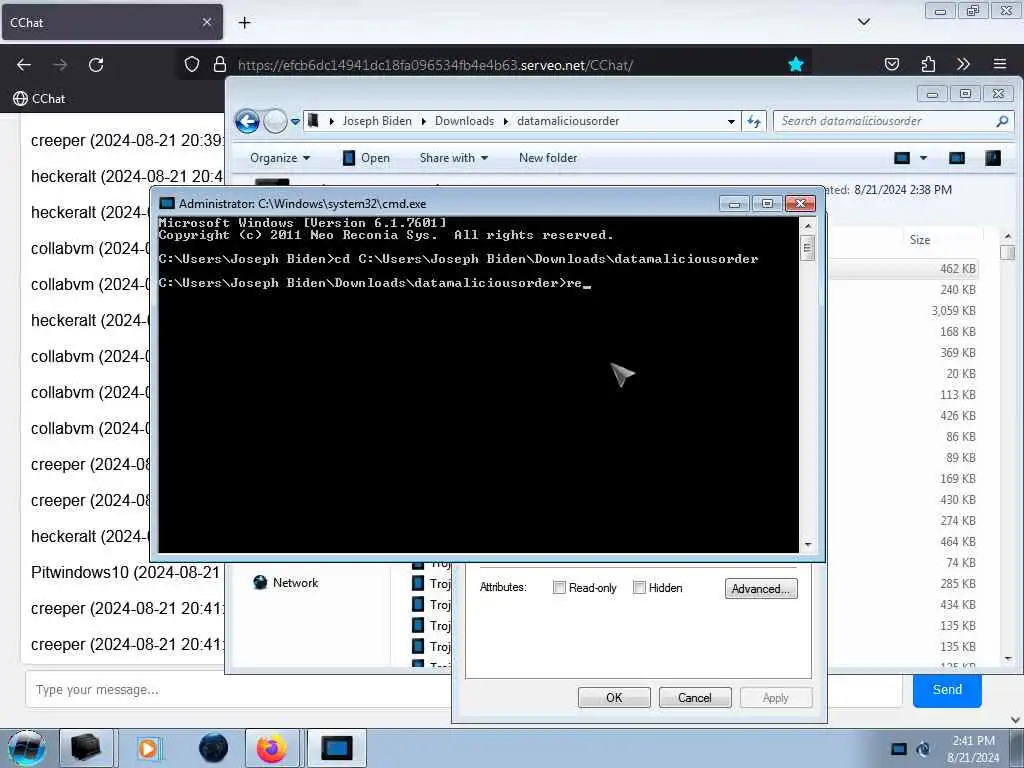
Task: Click Cancel in properties dialog
Action: click(x=695, y=697)
